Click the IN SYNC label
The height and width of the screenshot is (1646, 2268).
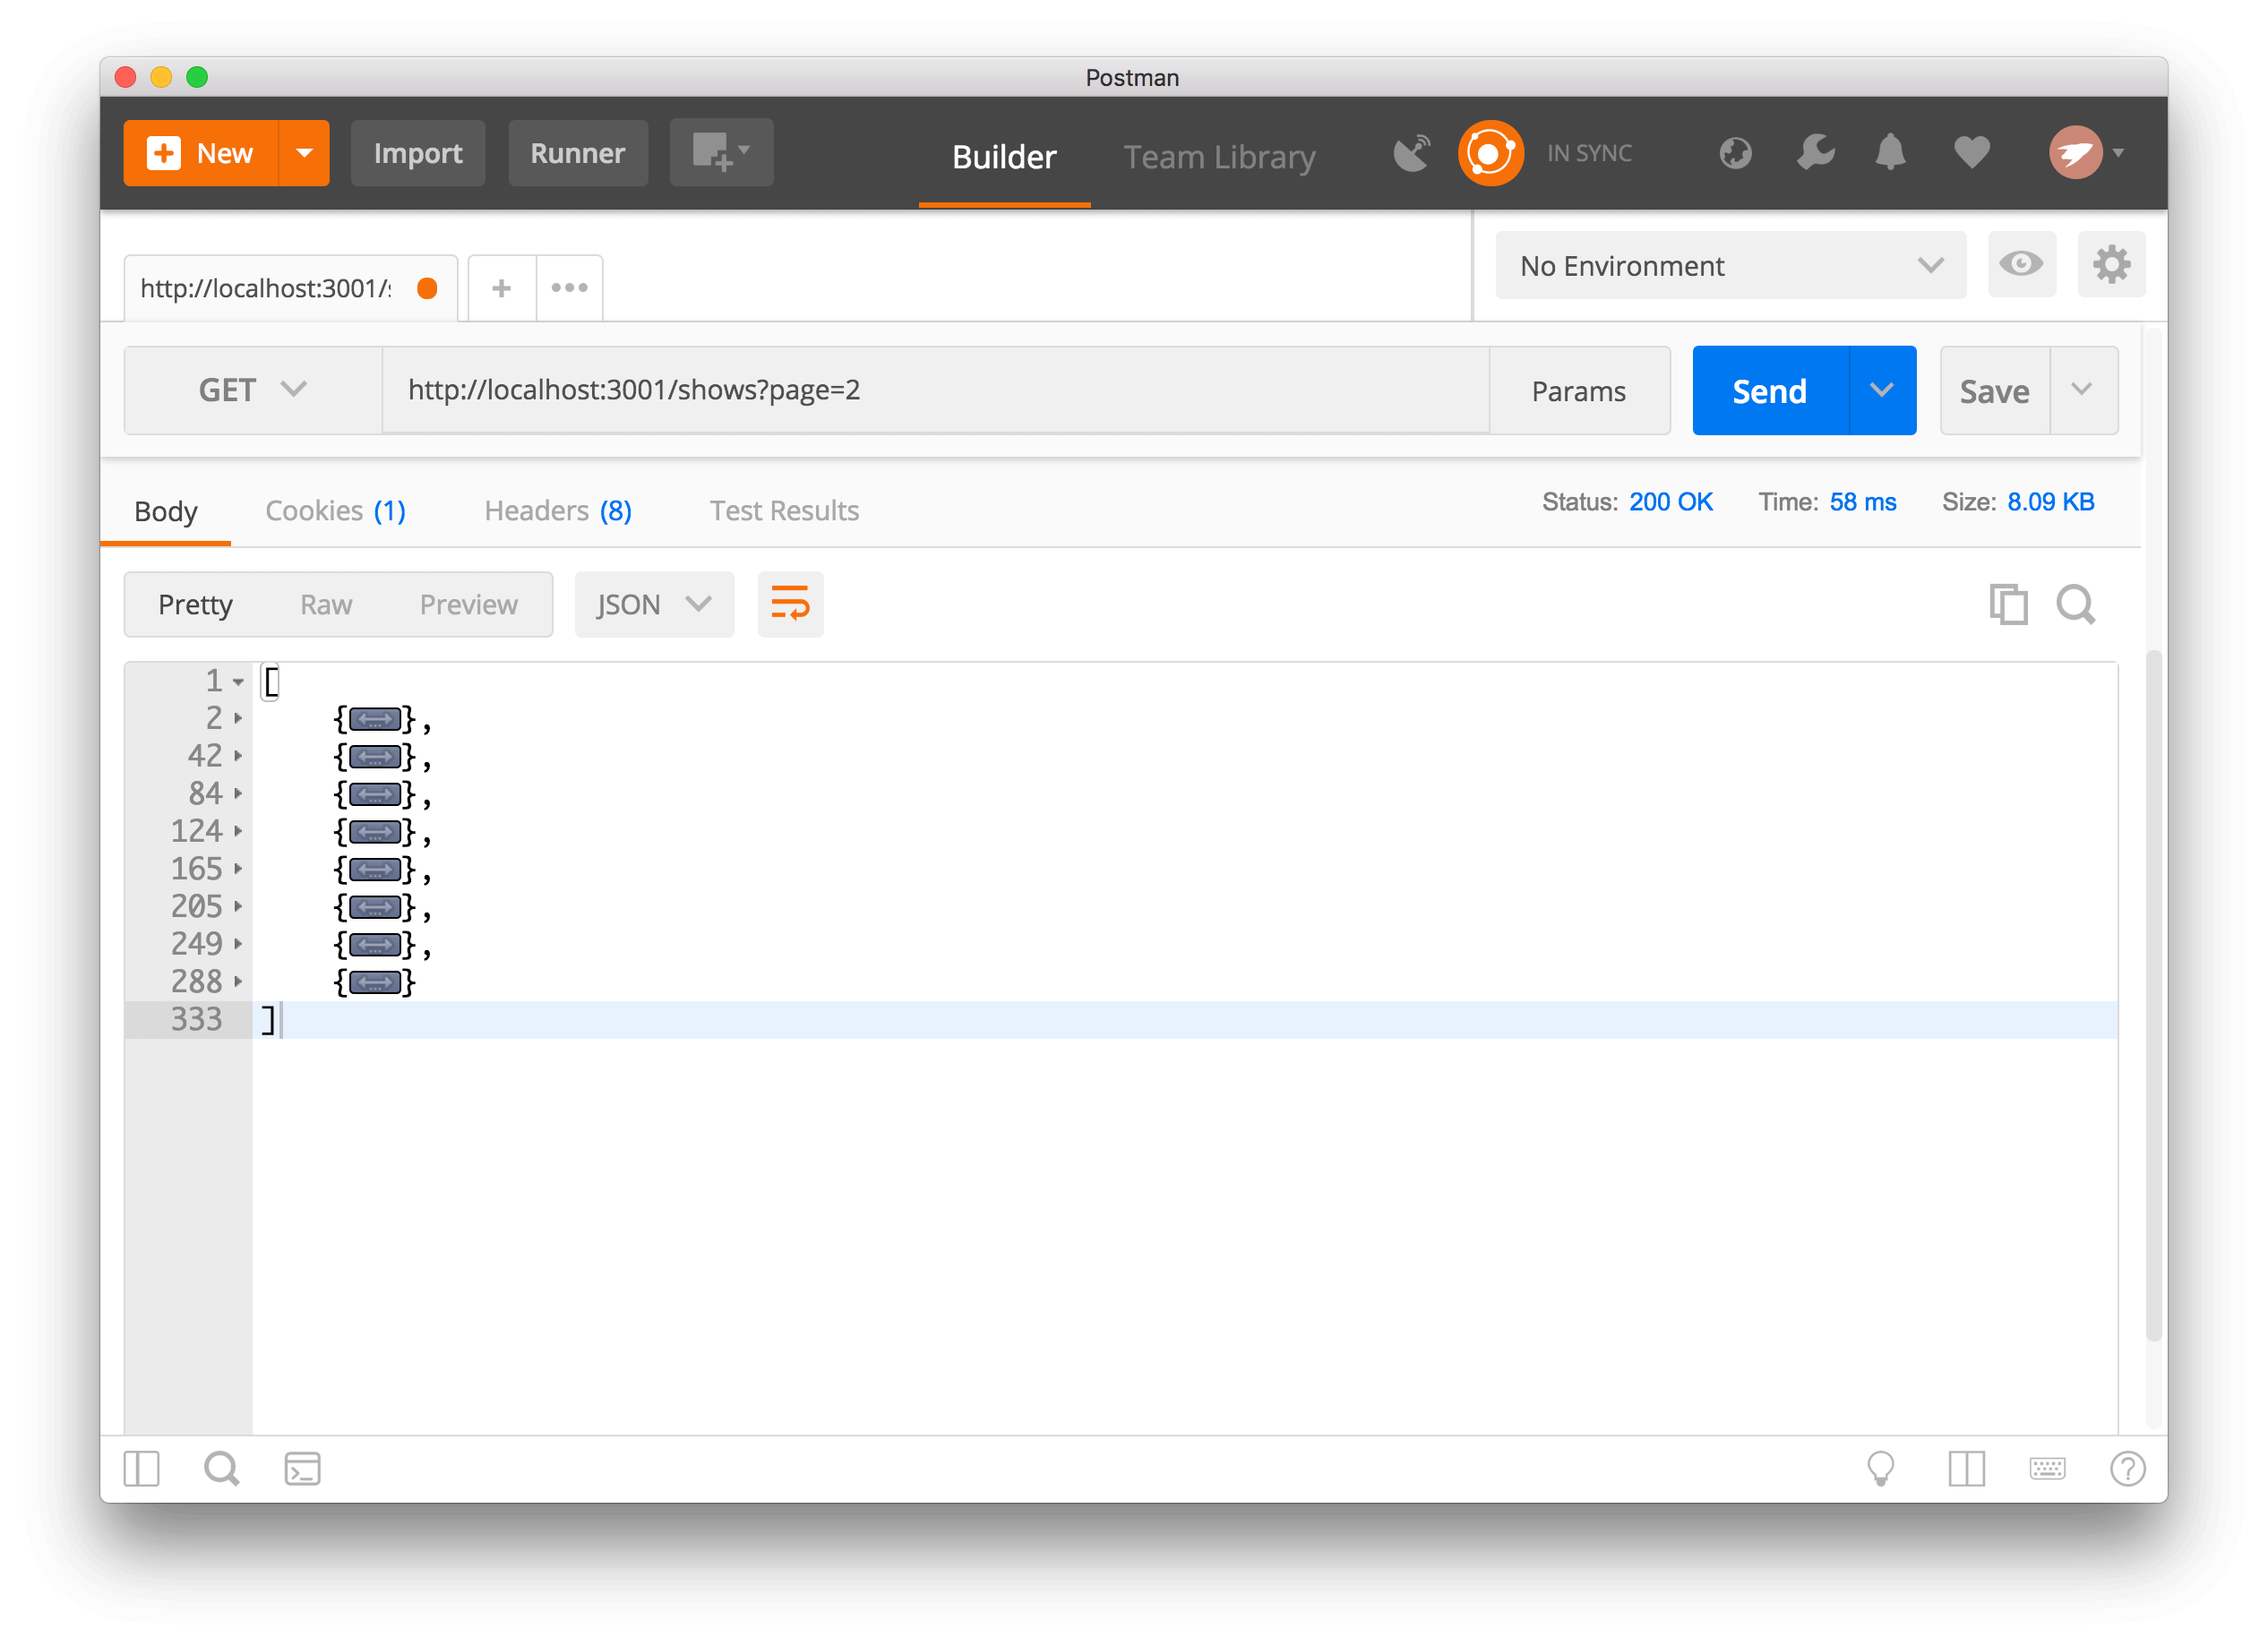1589,153
